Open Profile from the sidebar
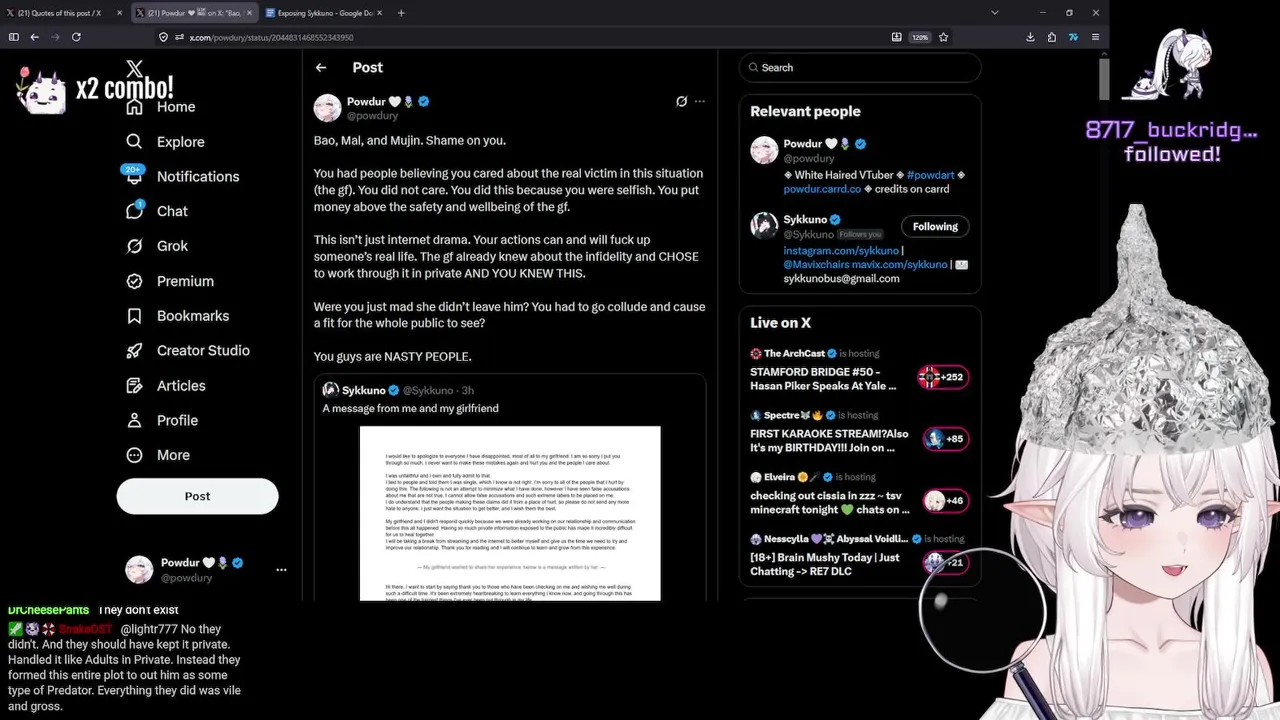Viewport: 1280px width, 720px height. pyautogui.click(x=162, y=421)
